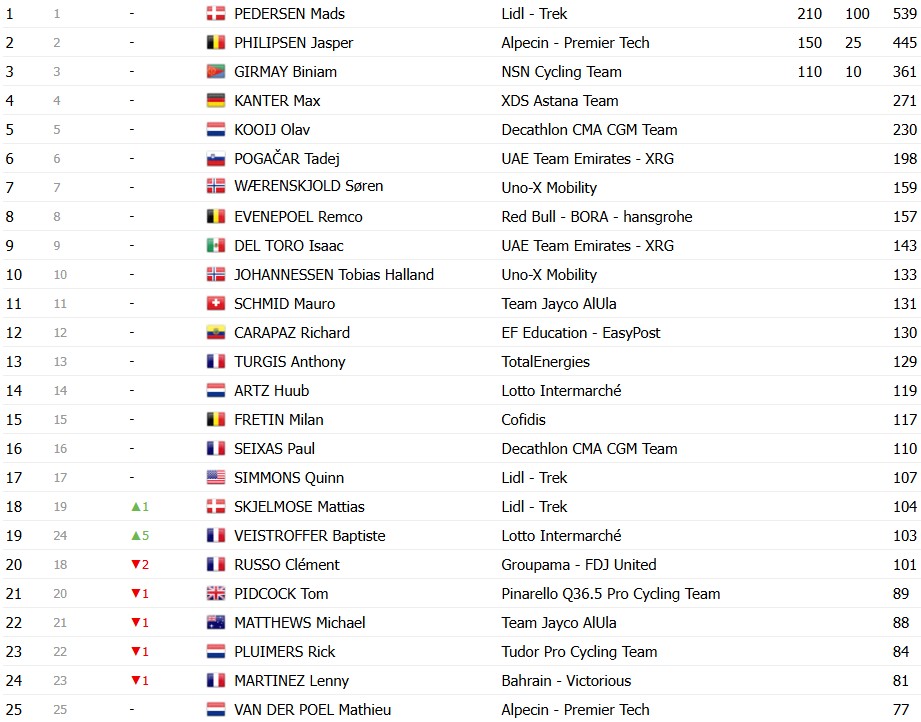Click the Ecuadorian flag next to CARAPAZ Richard
This screenshot has width=921, height=722.
216,333
